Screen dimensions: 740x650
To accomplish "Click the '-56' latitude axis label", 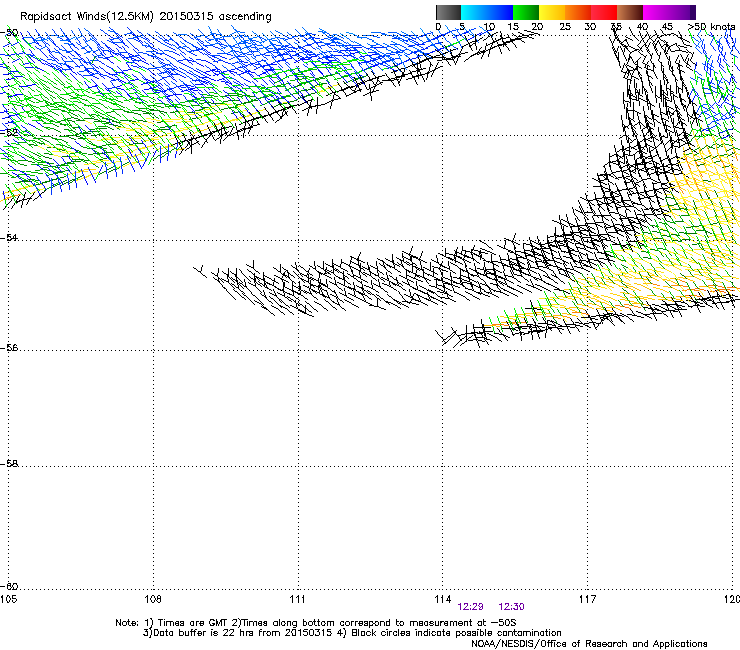I will pyautogui.click(x=9, y=347).
